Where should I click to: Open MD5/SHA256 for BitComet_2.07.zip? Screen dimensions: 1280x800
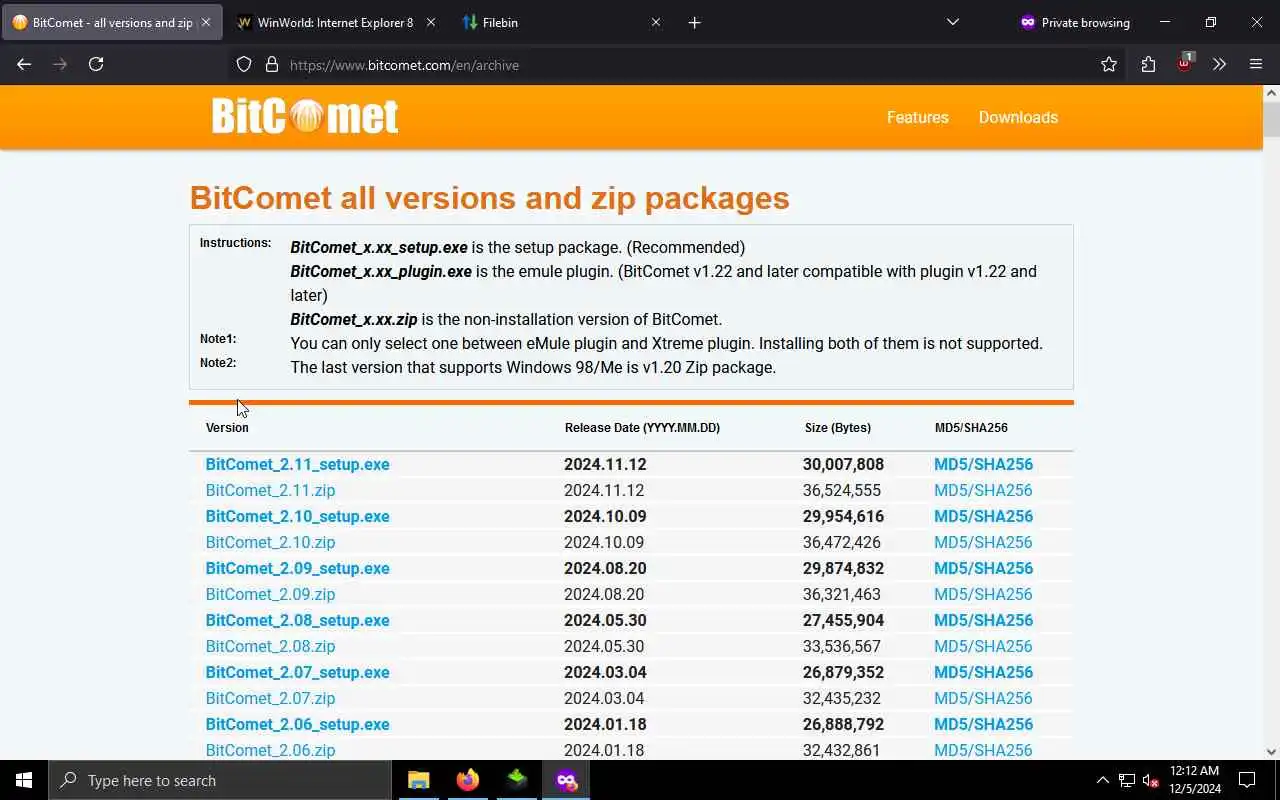983,698
